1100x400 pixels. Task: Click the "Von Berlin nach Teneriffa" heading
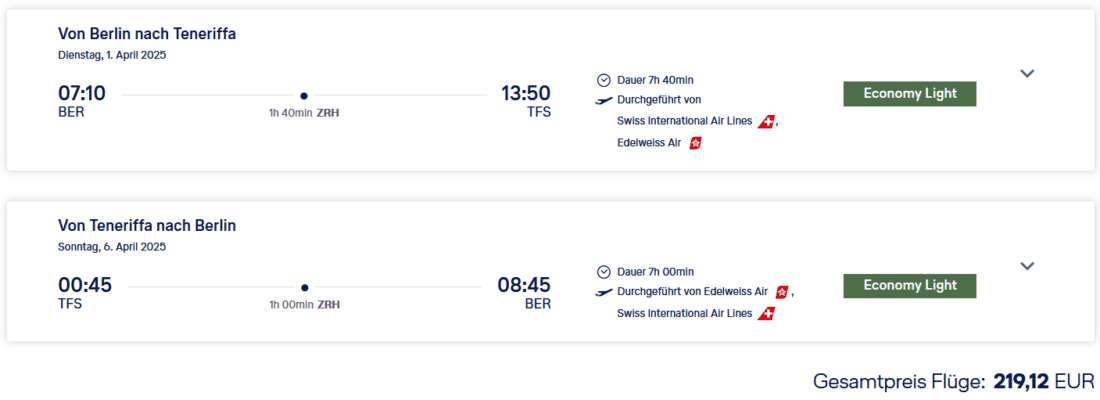pyautogui.click(x=147, y=34)
